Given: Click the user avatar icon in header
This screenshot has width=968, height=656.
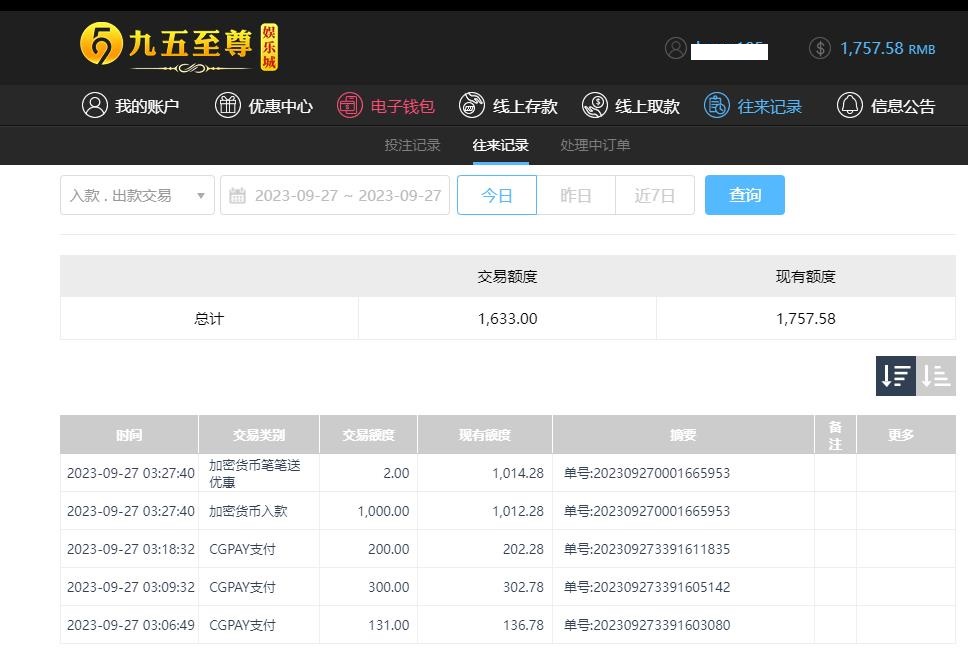Looking at the screenshot, I should coord(676,48).
